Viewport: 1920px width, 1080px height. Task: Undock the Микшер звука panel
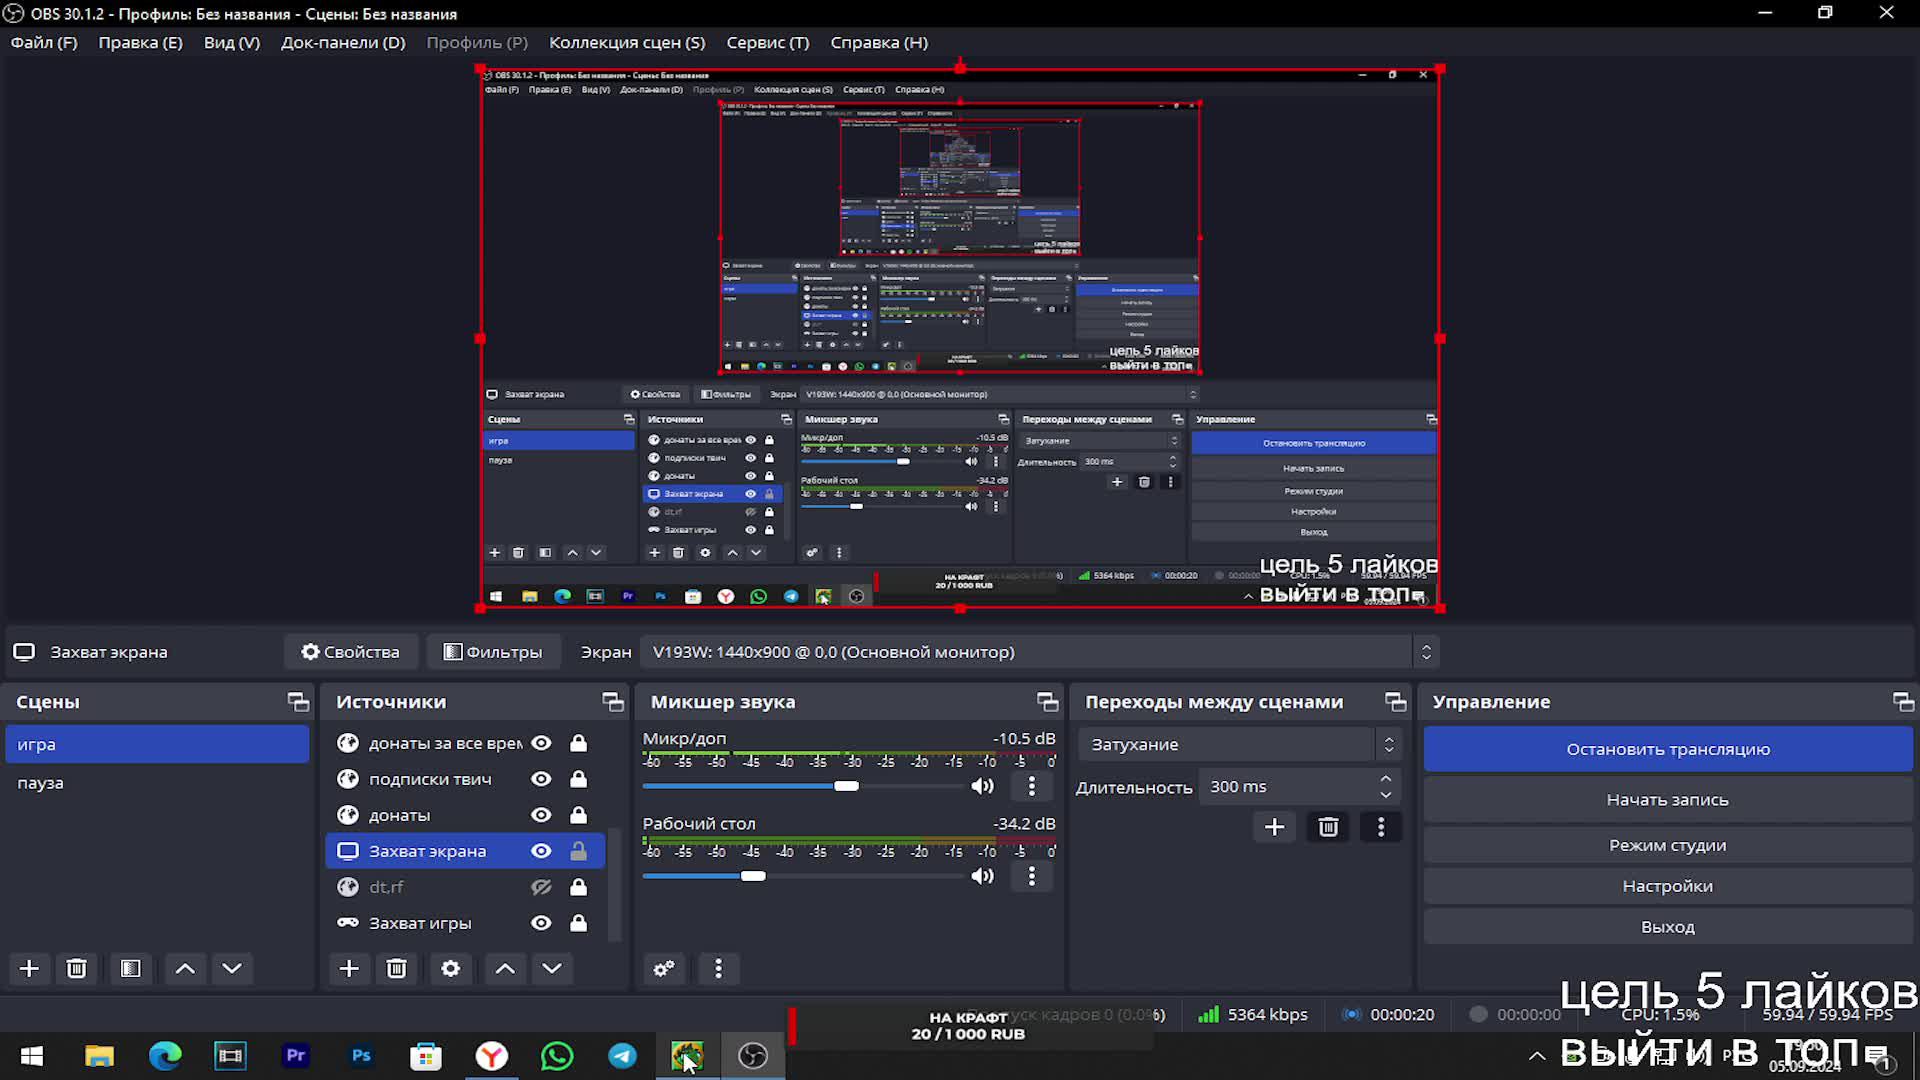(1047, 702)
